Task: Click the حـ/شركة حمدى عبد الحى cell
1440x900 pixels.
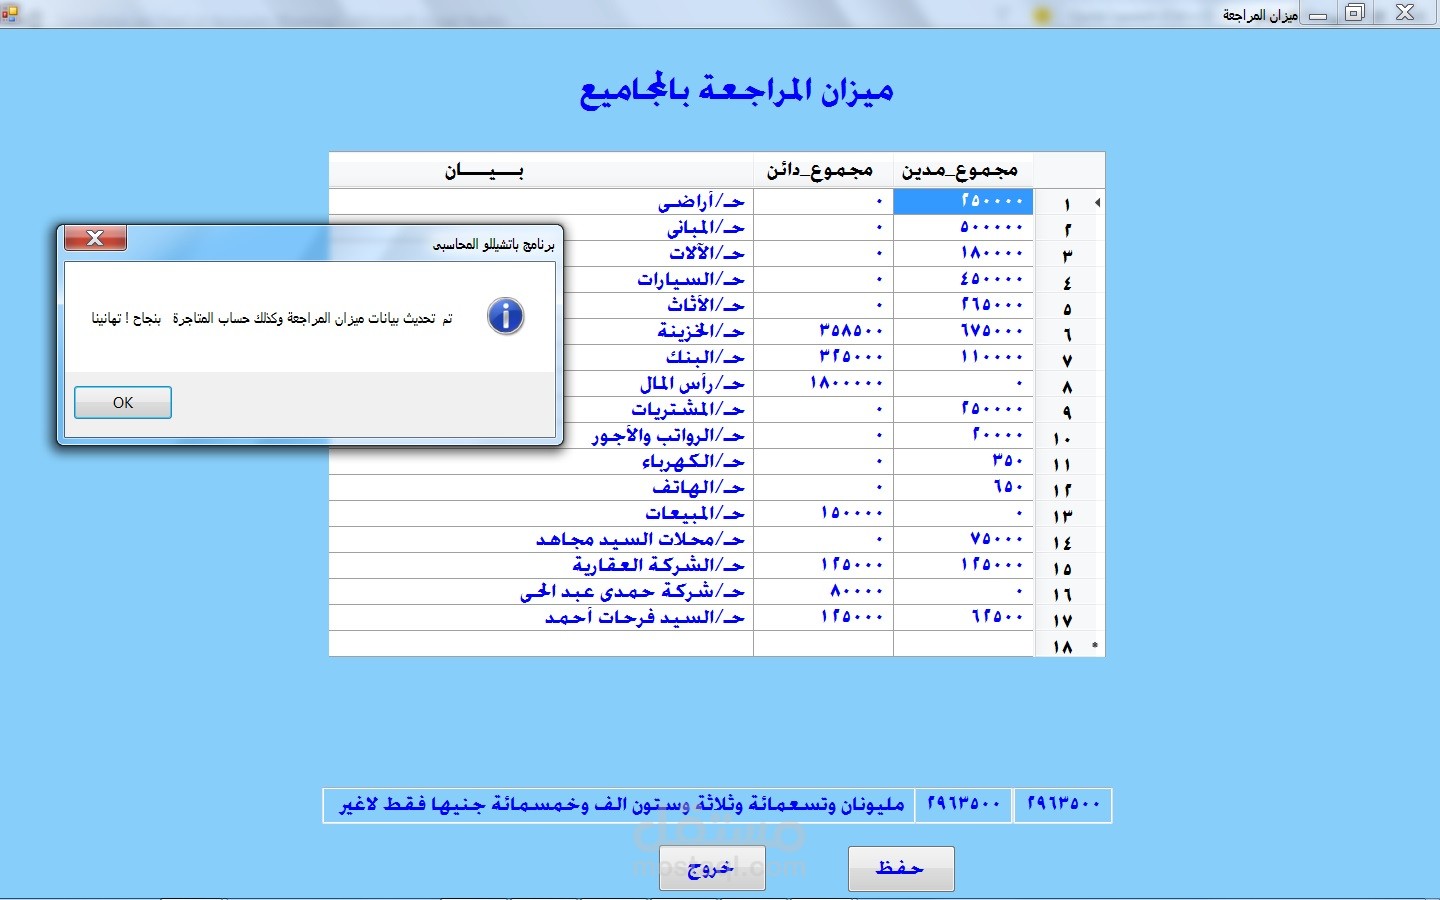Action: coord(541,592)
